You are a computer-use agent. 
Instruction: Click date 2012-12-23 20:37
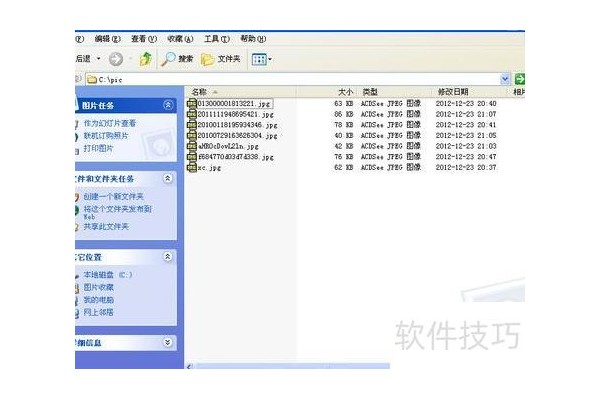[x=466, y=168]
